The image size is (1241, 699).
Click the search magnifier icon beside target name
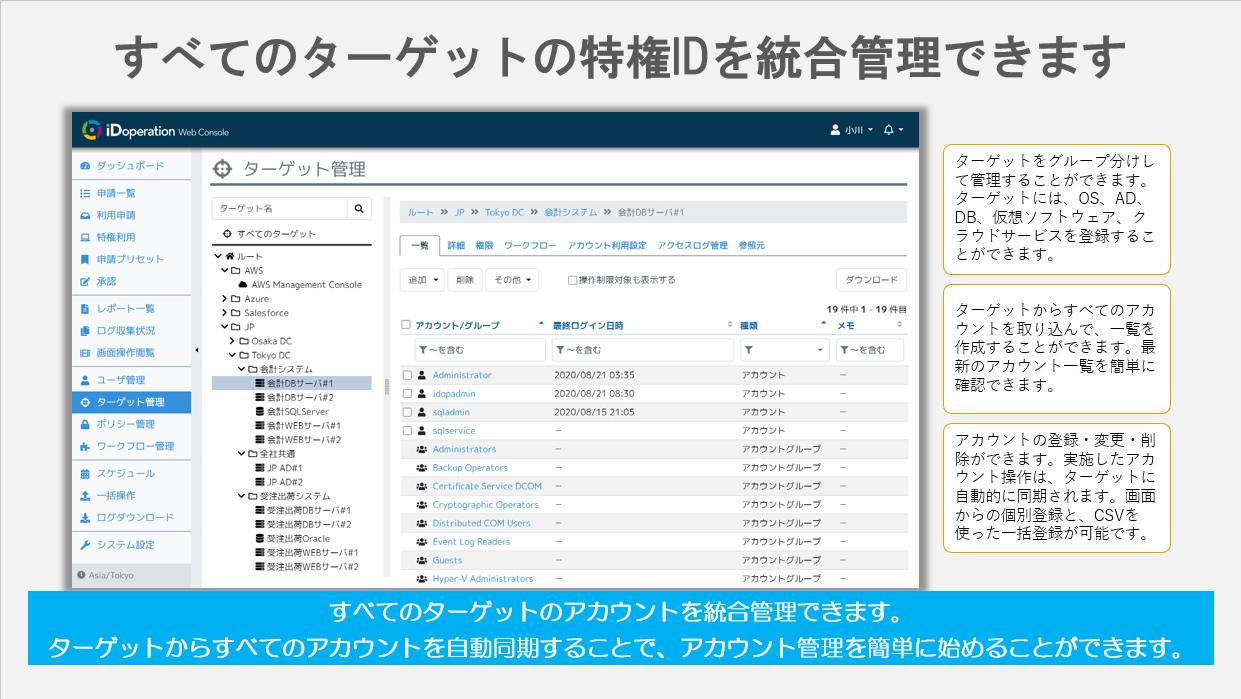pyautogui.click(x=360, y=209)
